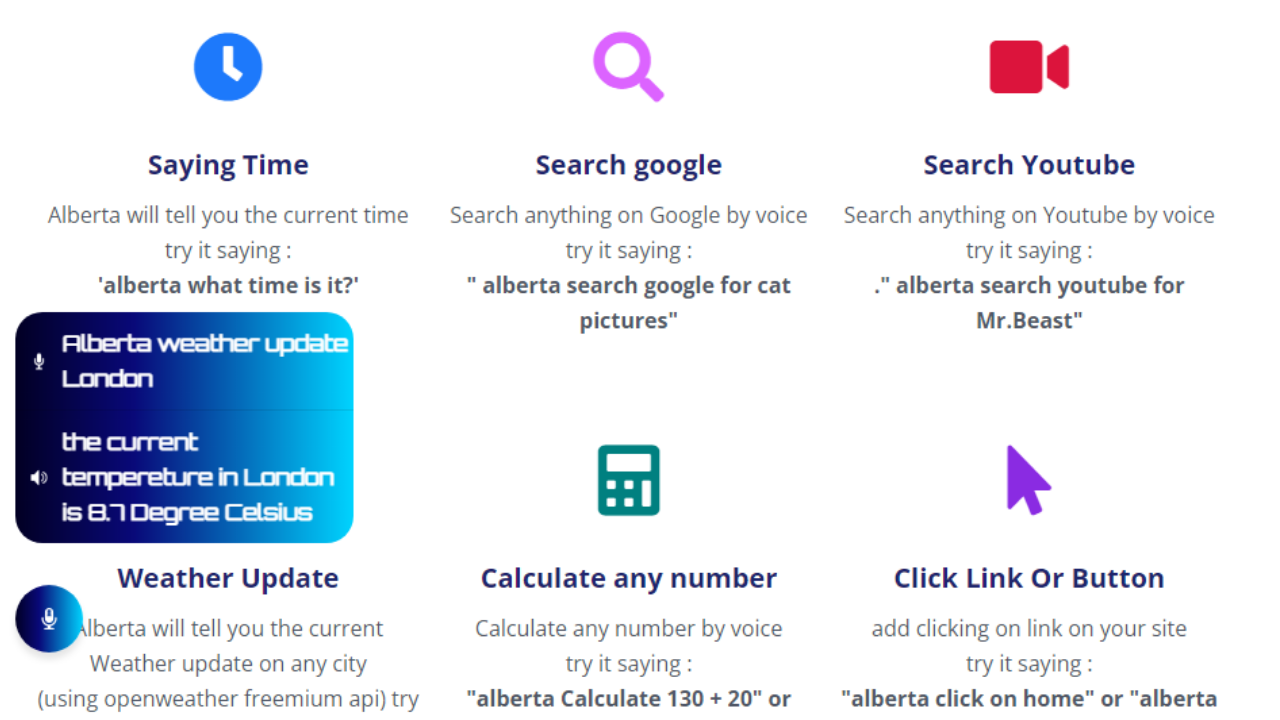The width and height of the screenshot is (1280, 720).
Task: Click the teal calculator icon
Action: 628,480
